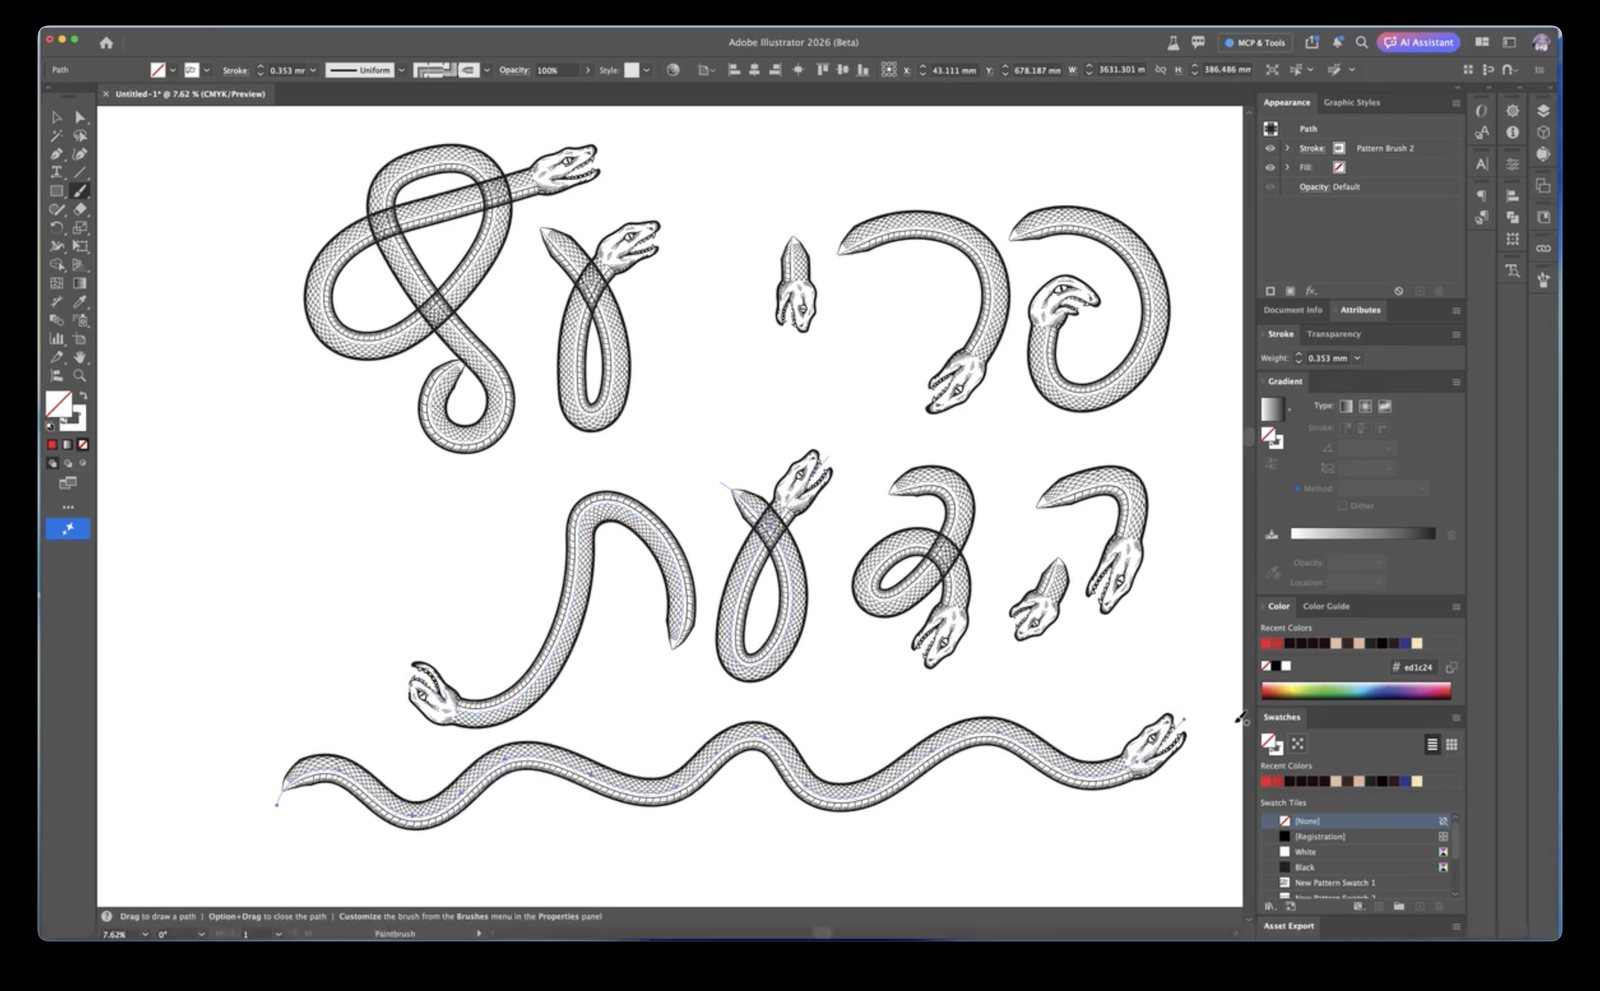
Task: Switch swatches to list view
Action: point(1432,744)
